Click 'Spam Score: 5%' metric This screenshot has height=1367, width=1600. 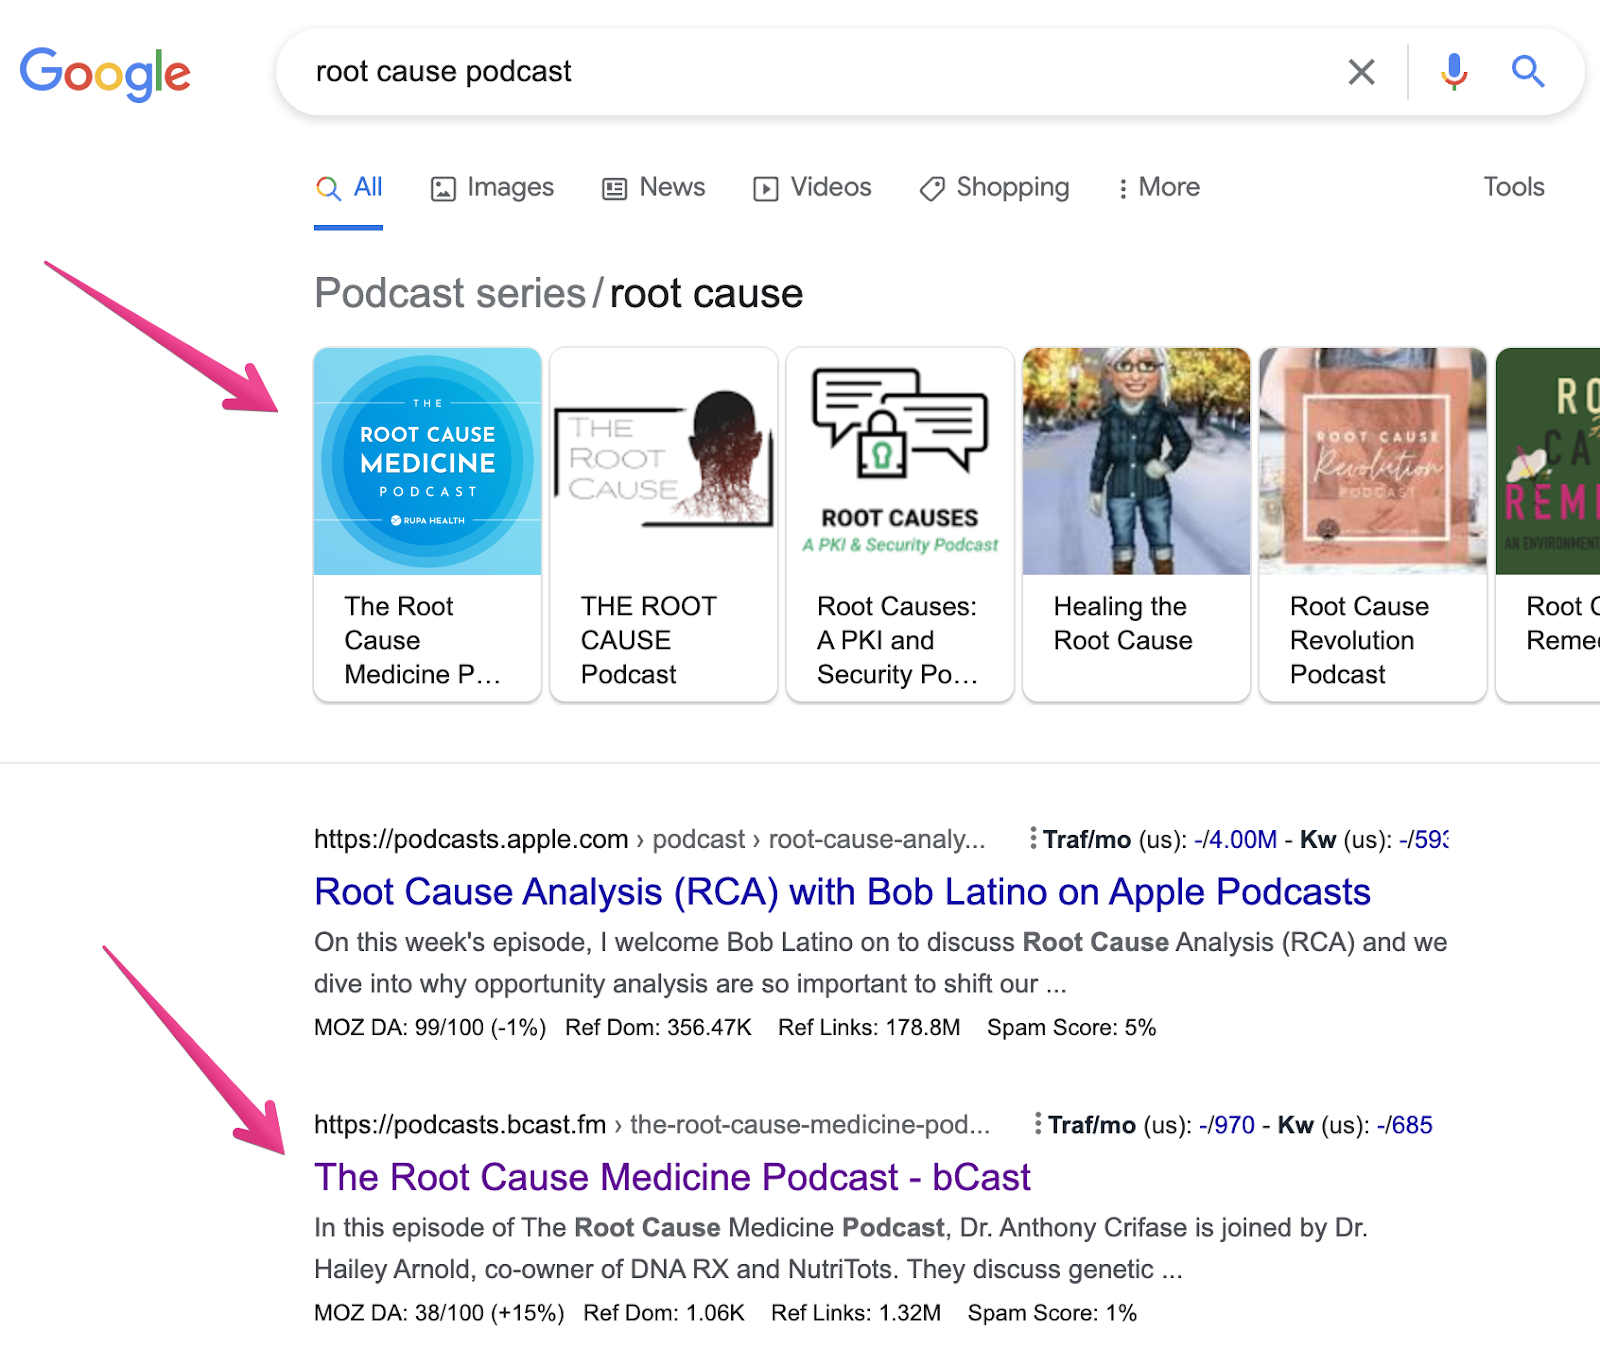(1072, 1027)
